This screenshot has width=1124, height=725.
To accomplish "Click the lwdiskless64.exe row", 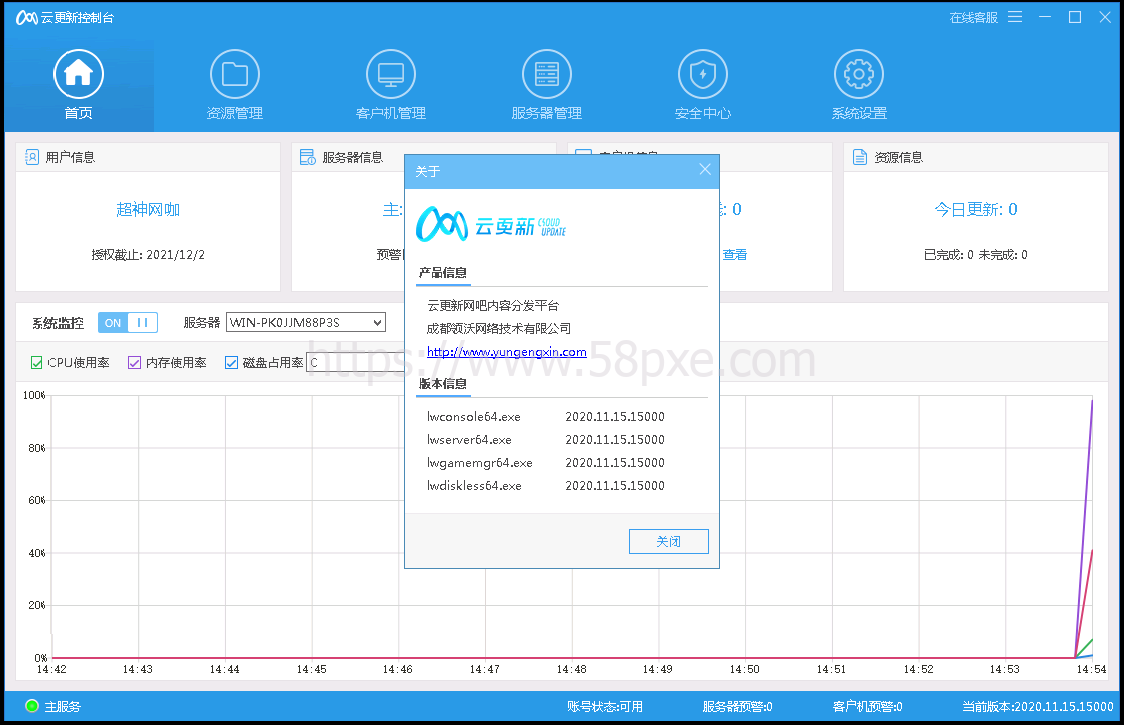I will click(546, 485).
